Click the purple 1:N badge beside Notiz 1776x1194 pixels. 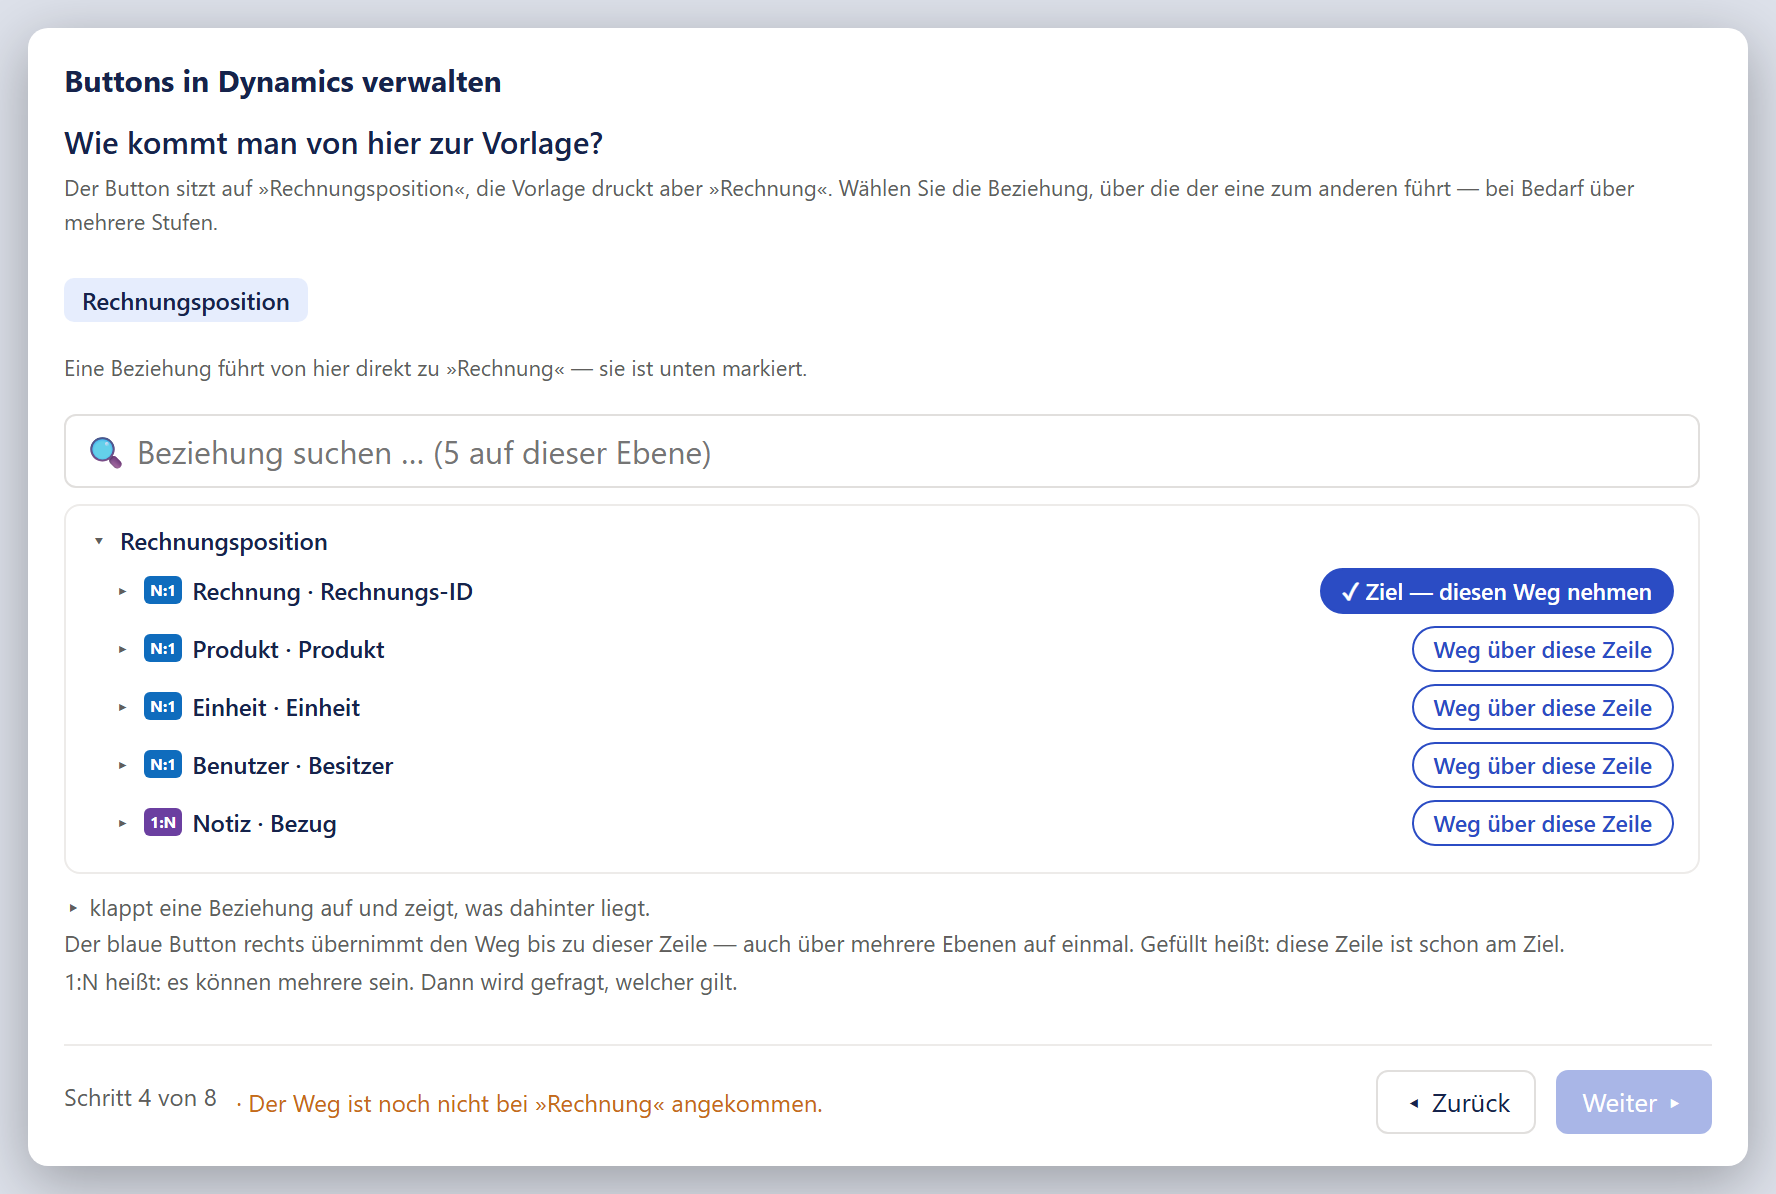click(163, 823)
